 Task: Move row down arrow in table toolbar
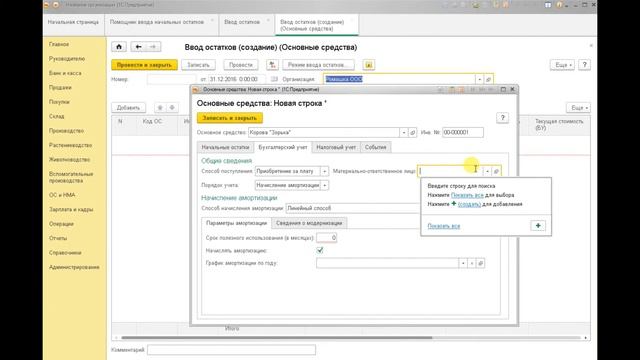pyautogui.click(x=172, y=108)
